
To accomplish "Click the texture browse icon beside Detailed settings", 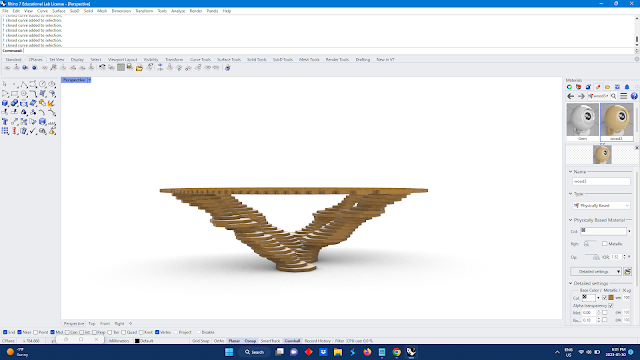I will (x=628, y=271).
